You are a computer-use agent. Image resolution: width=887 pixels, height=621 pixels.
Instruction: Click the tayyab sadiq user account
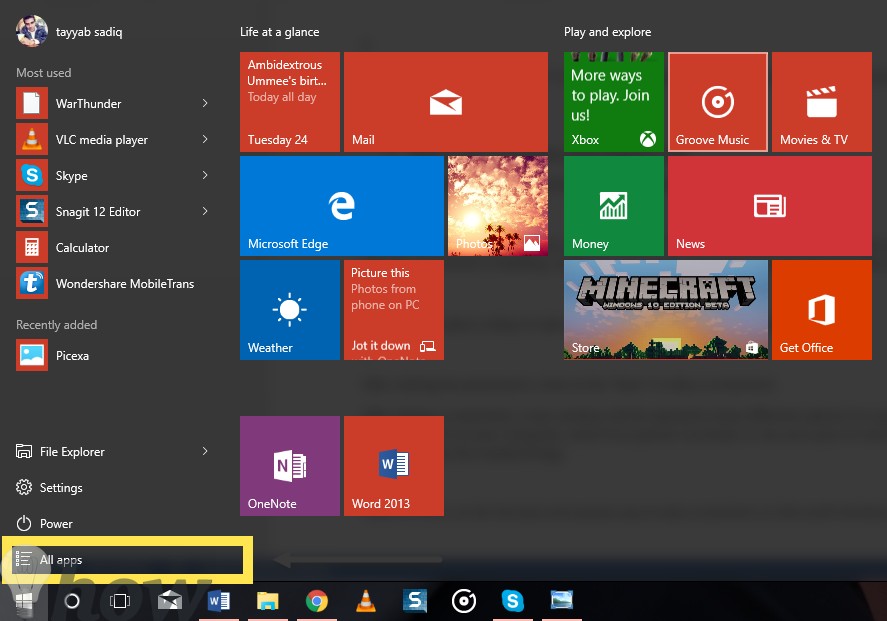[x=69, y=32]
